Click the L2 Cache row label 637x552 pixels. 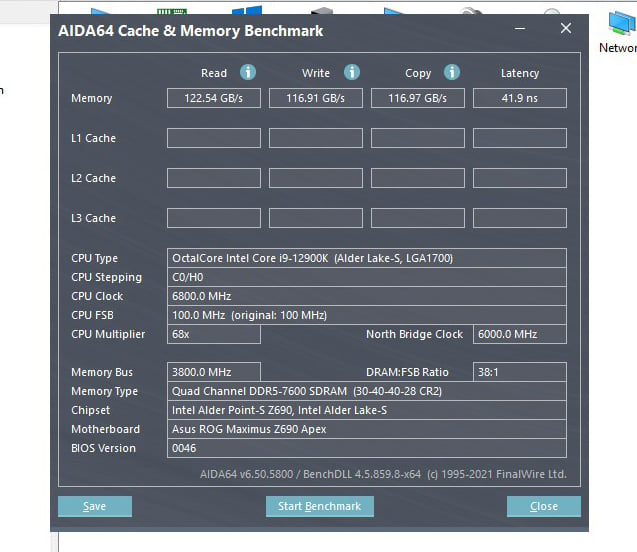point(93,178)
